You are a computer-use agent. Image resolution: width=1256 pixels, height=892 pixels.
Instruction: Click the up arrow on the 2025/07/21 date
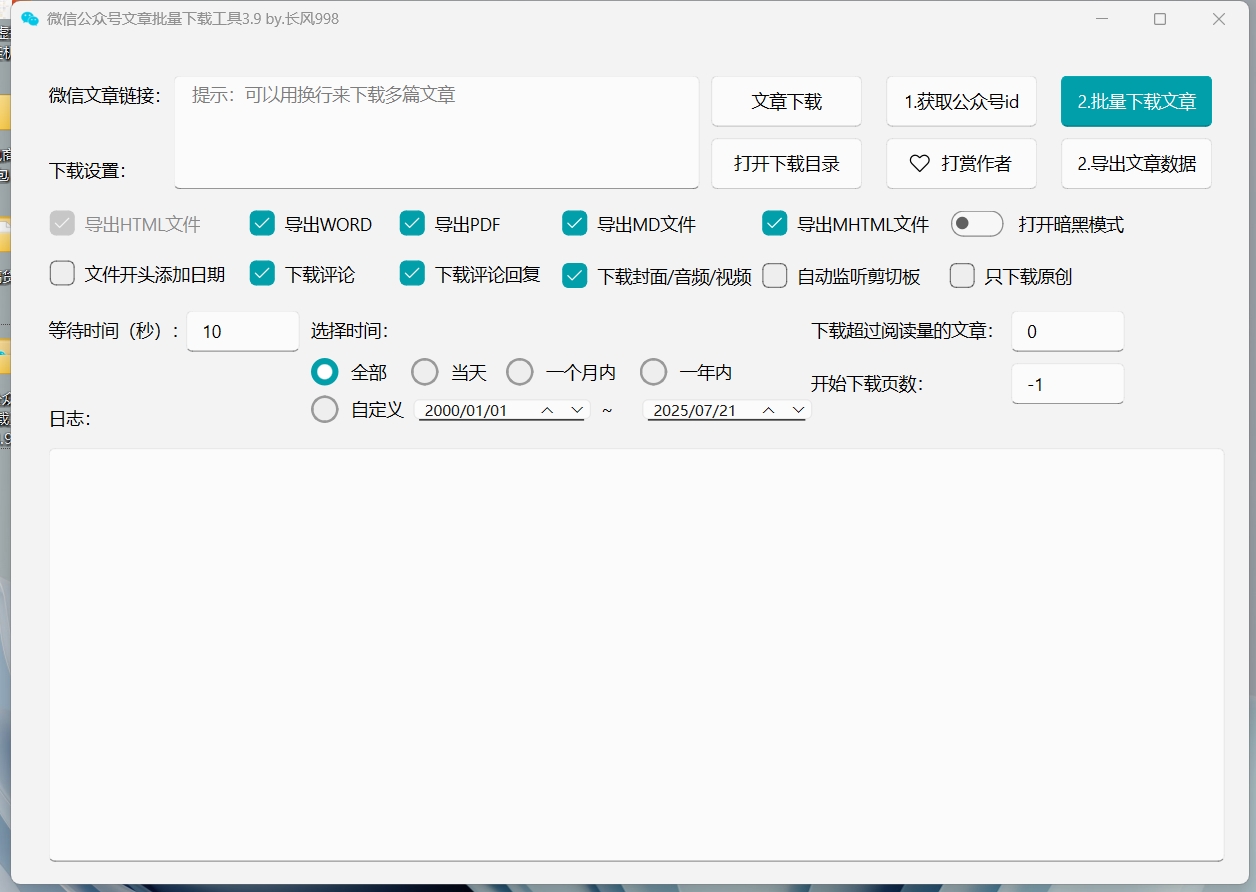pyautogui.click(x=768, y=410)
